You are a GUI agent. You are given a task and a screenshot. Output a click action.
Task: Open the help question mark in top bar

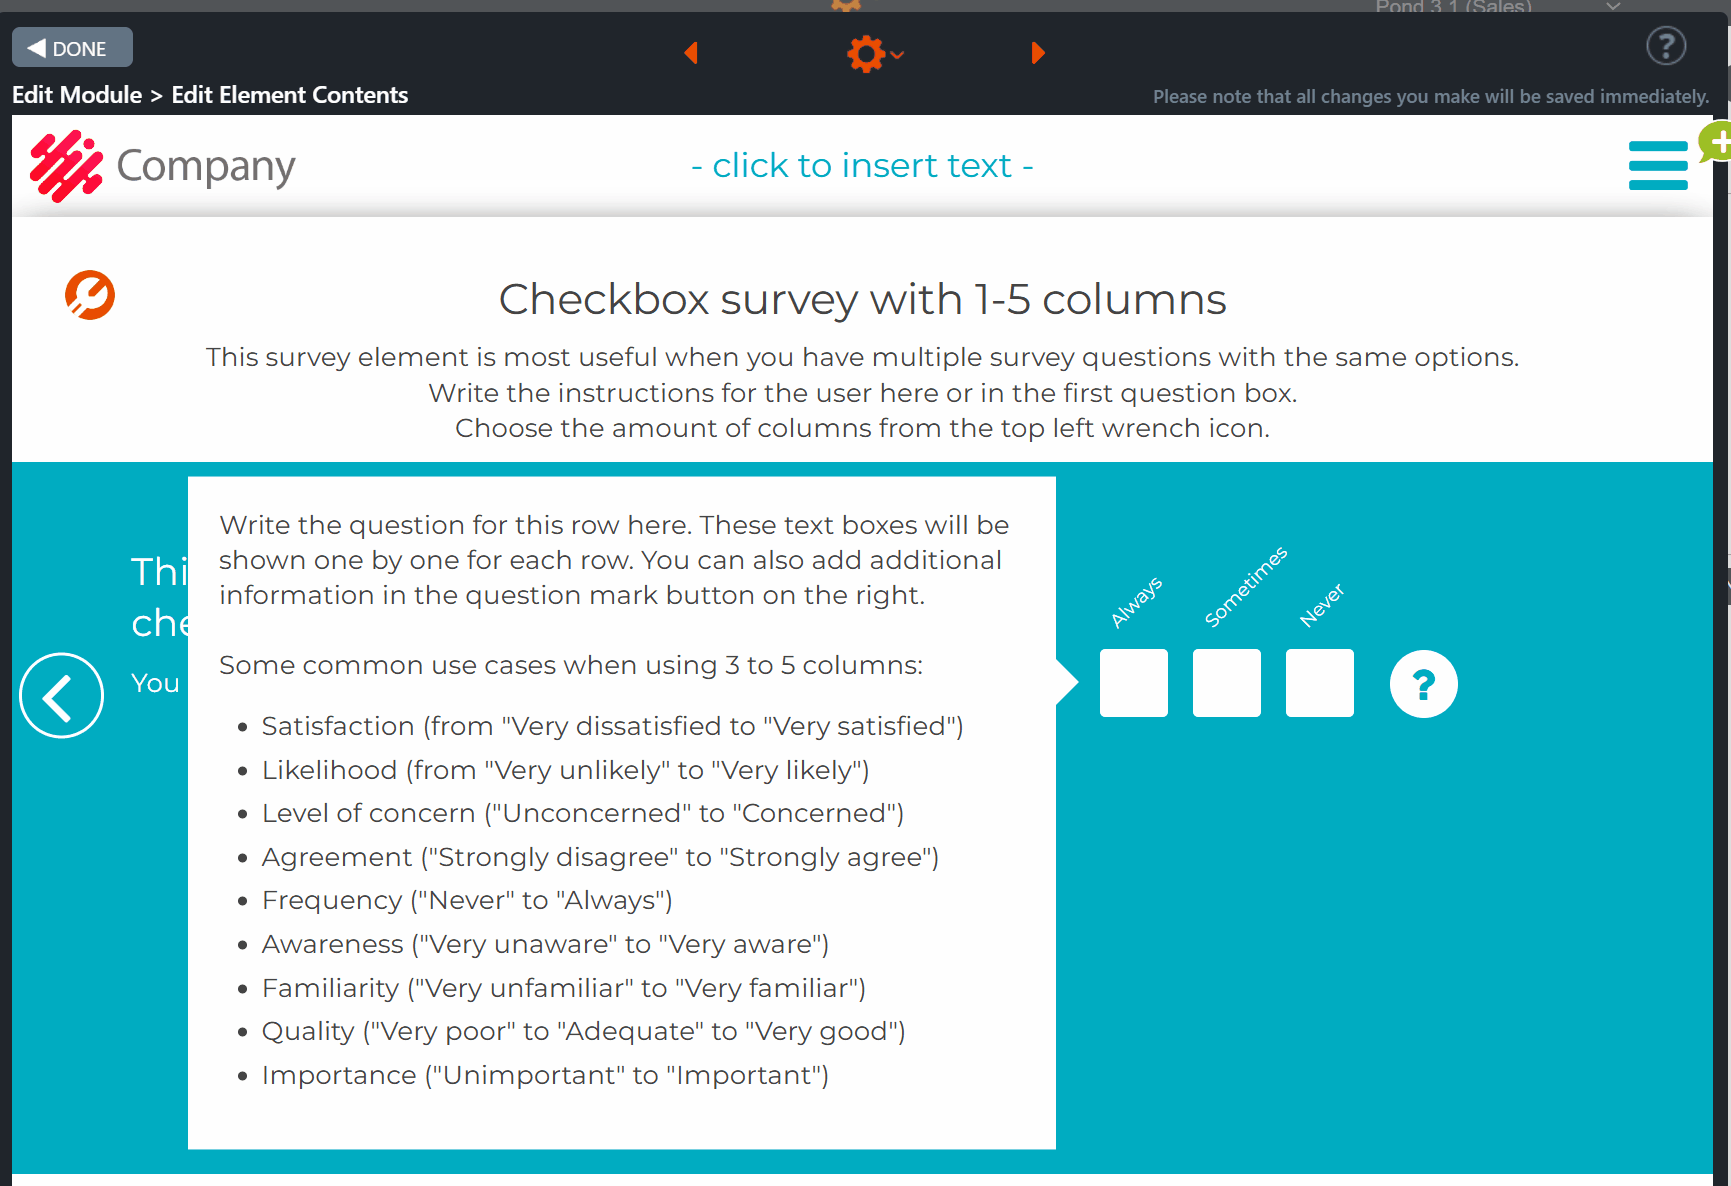1666,46
